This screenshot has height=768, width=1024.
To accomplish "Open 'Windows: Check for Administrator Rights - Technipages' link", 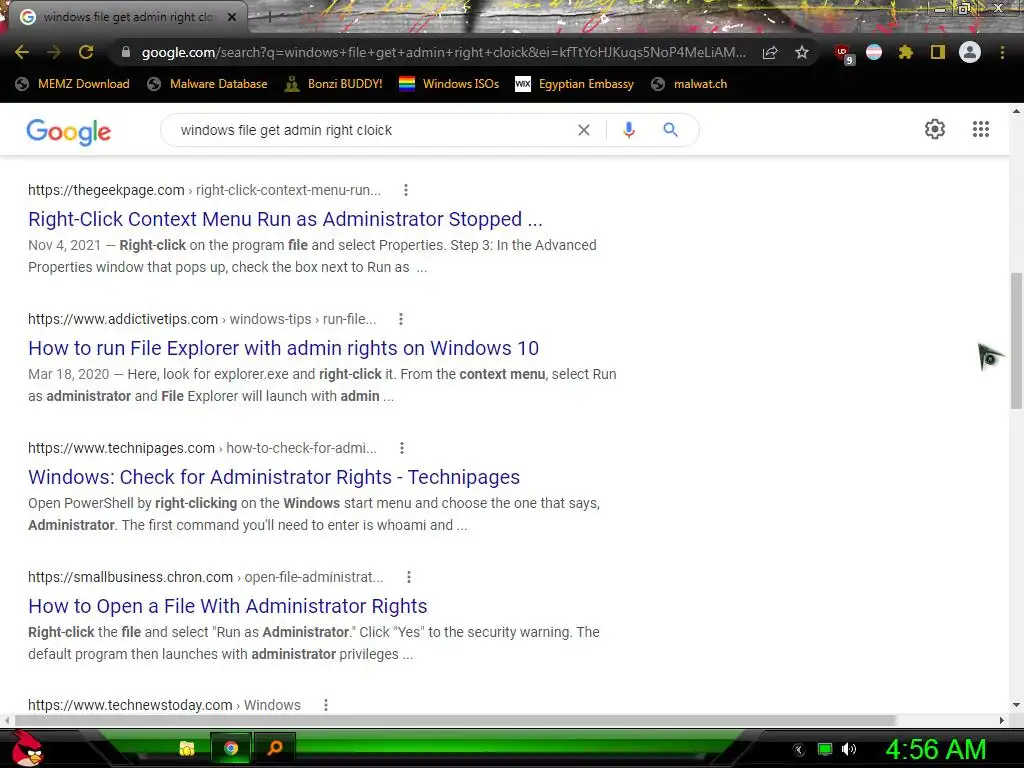I will [x=274, y=477].
